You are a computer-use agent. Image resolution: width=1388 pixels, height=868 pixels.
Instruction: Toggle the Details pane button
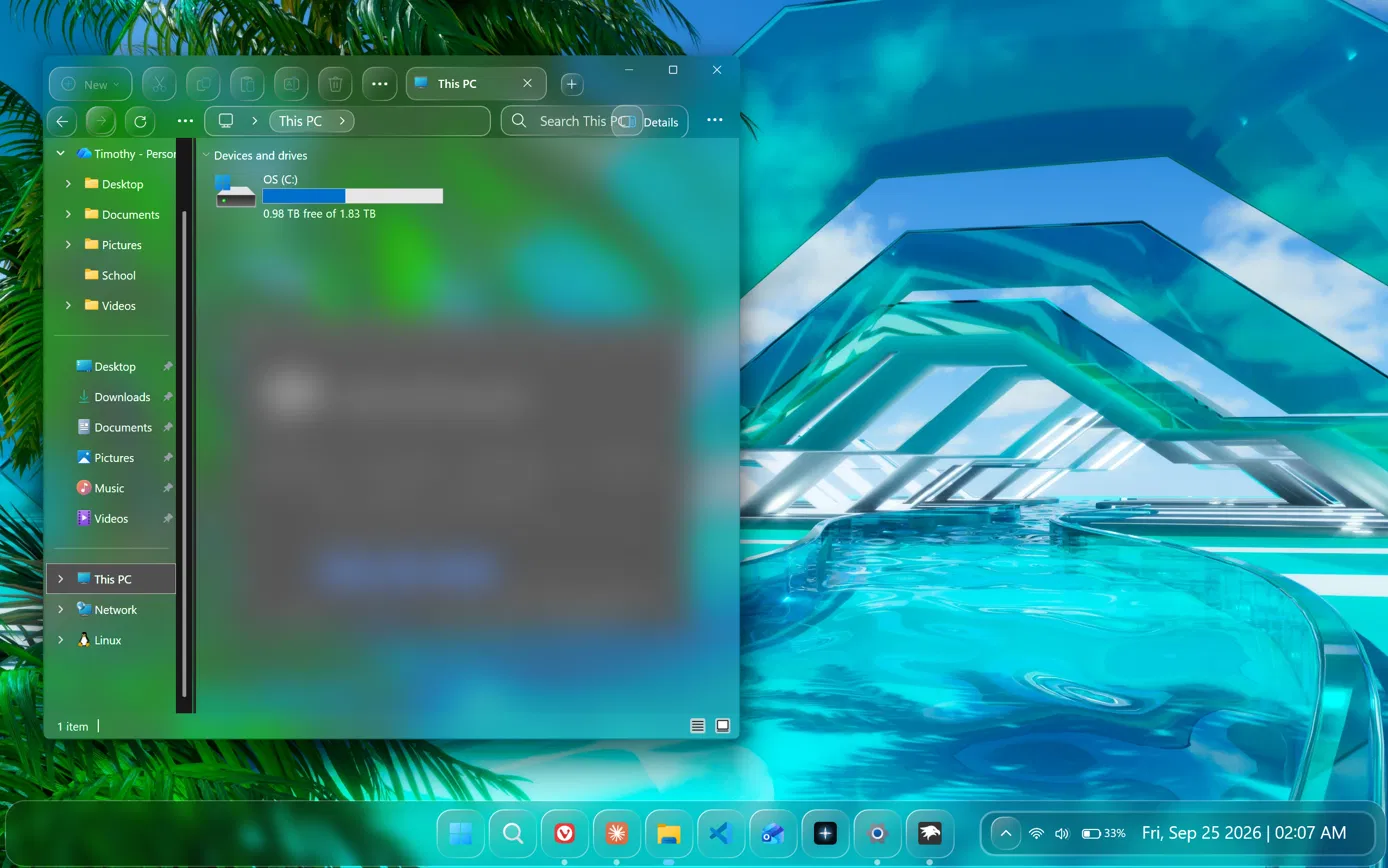tap(650, 121)
